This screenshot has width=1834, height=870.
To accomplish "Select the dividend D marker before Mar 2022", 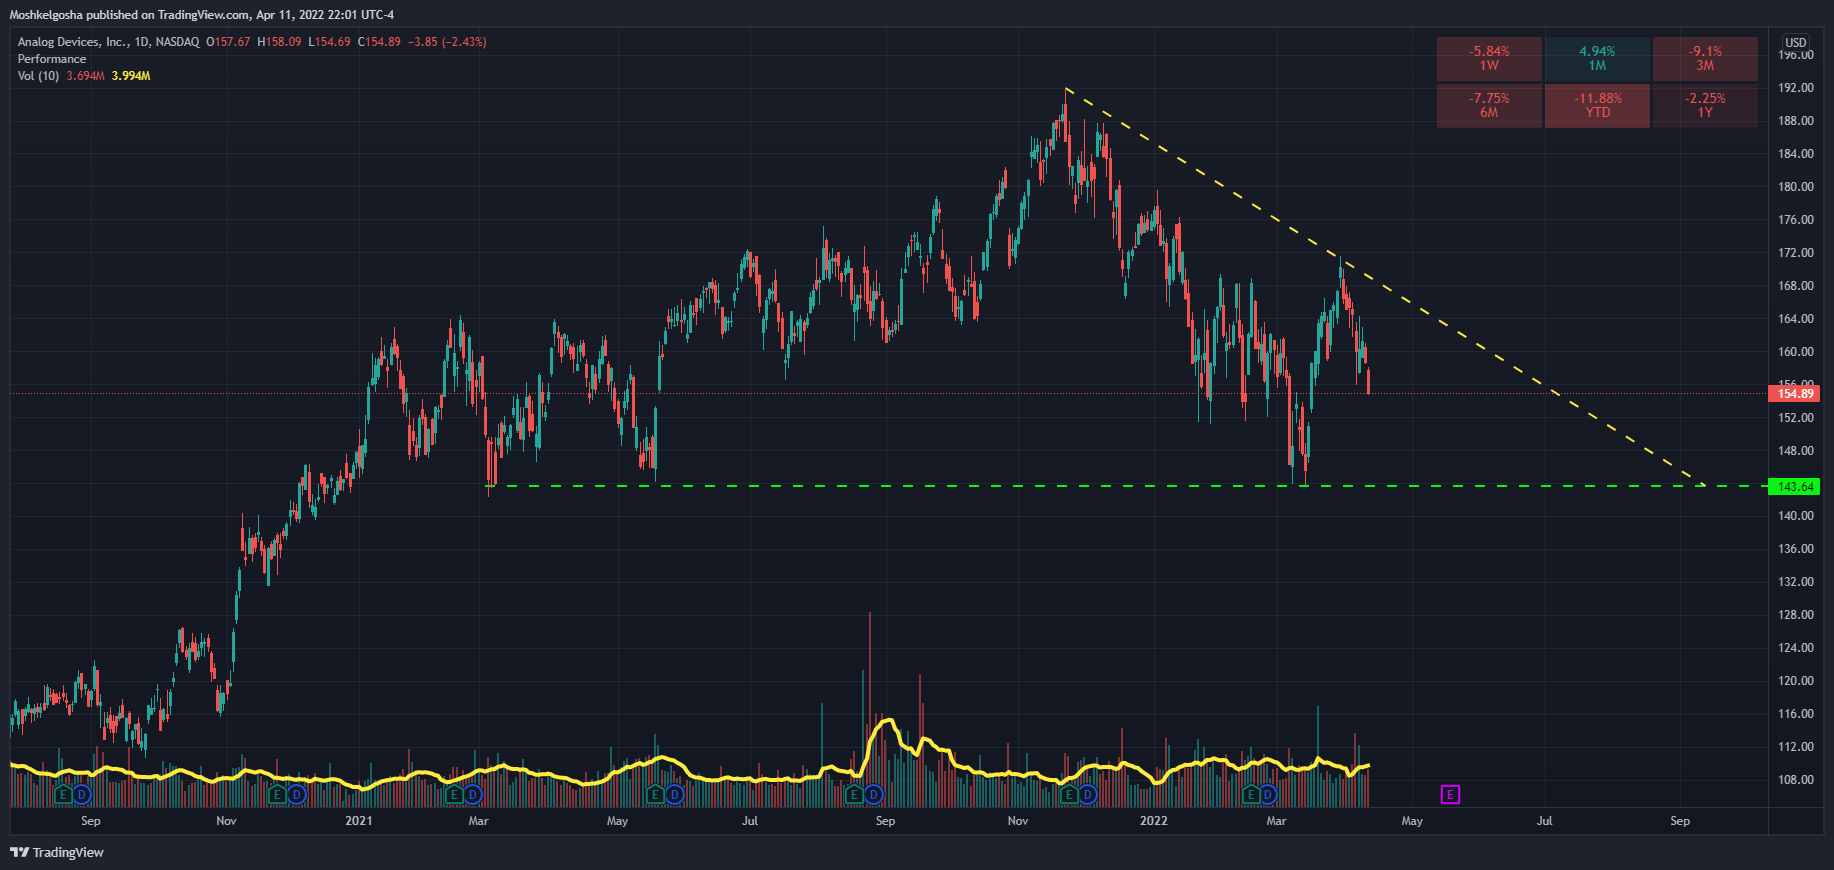I will [1268, 795].
